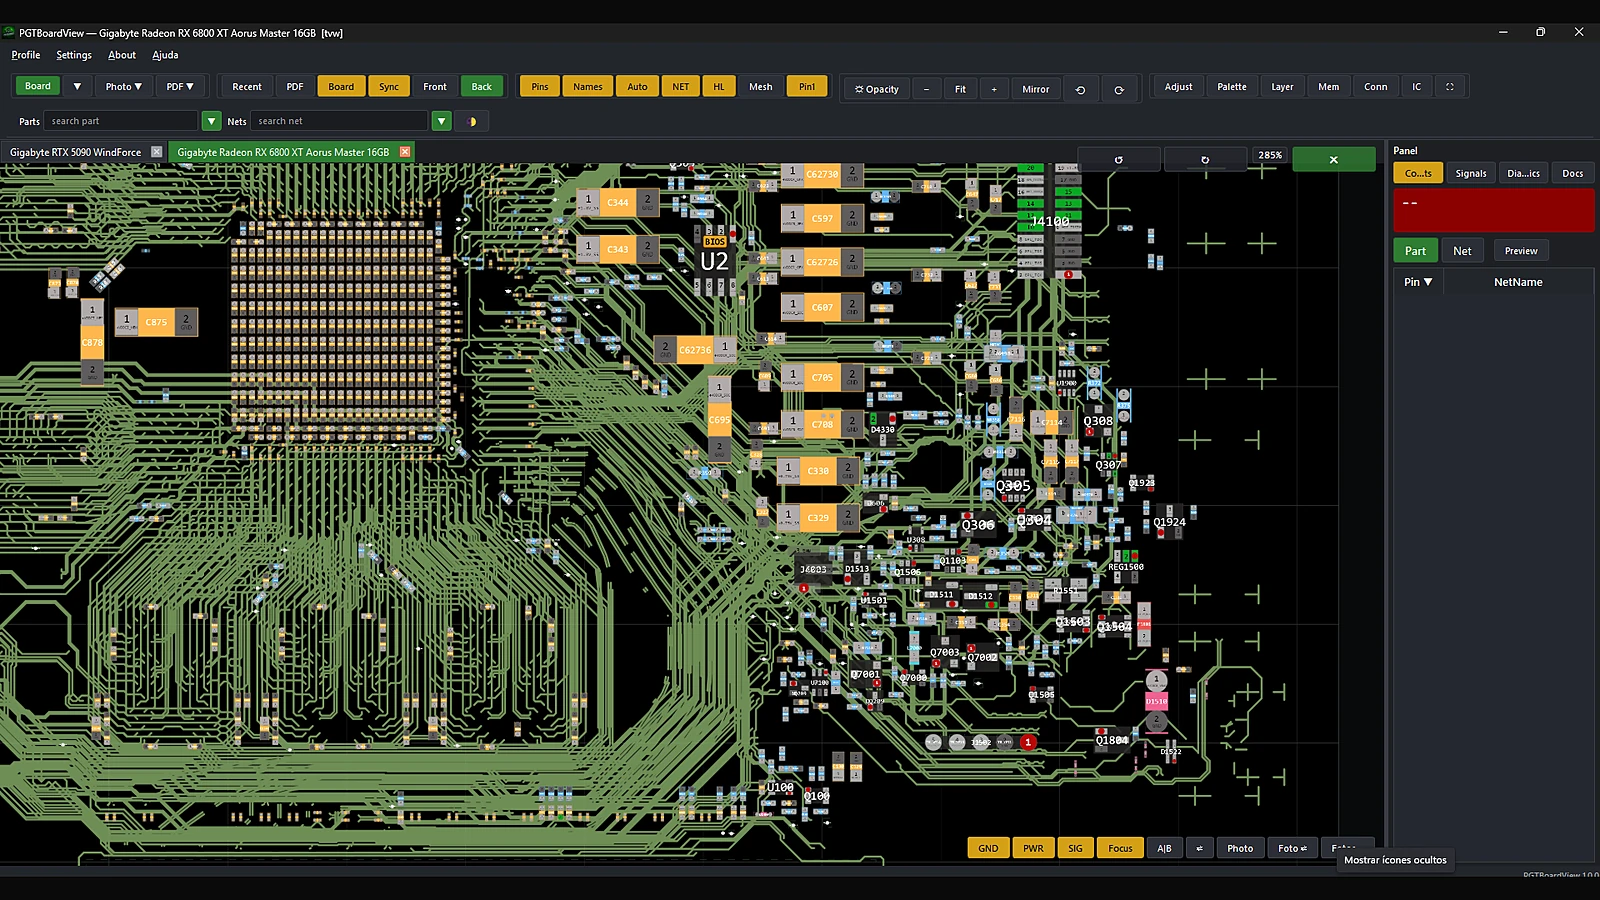Close the Radeon RX 6800 XT tab
This screenshot has width=1600, height=900.
coord(405,152)
